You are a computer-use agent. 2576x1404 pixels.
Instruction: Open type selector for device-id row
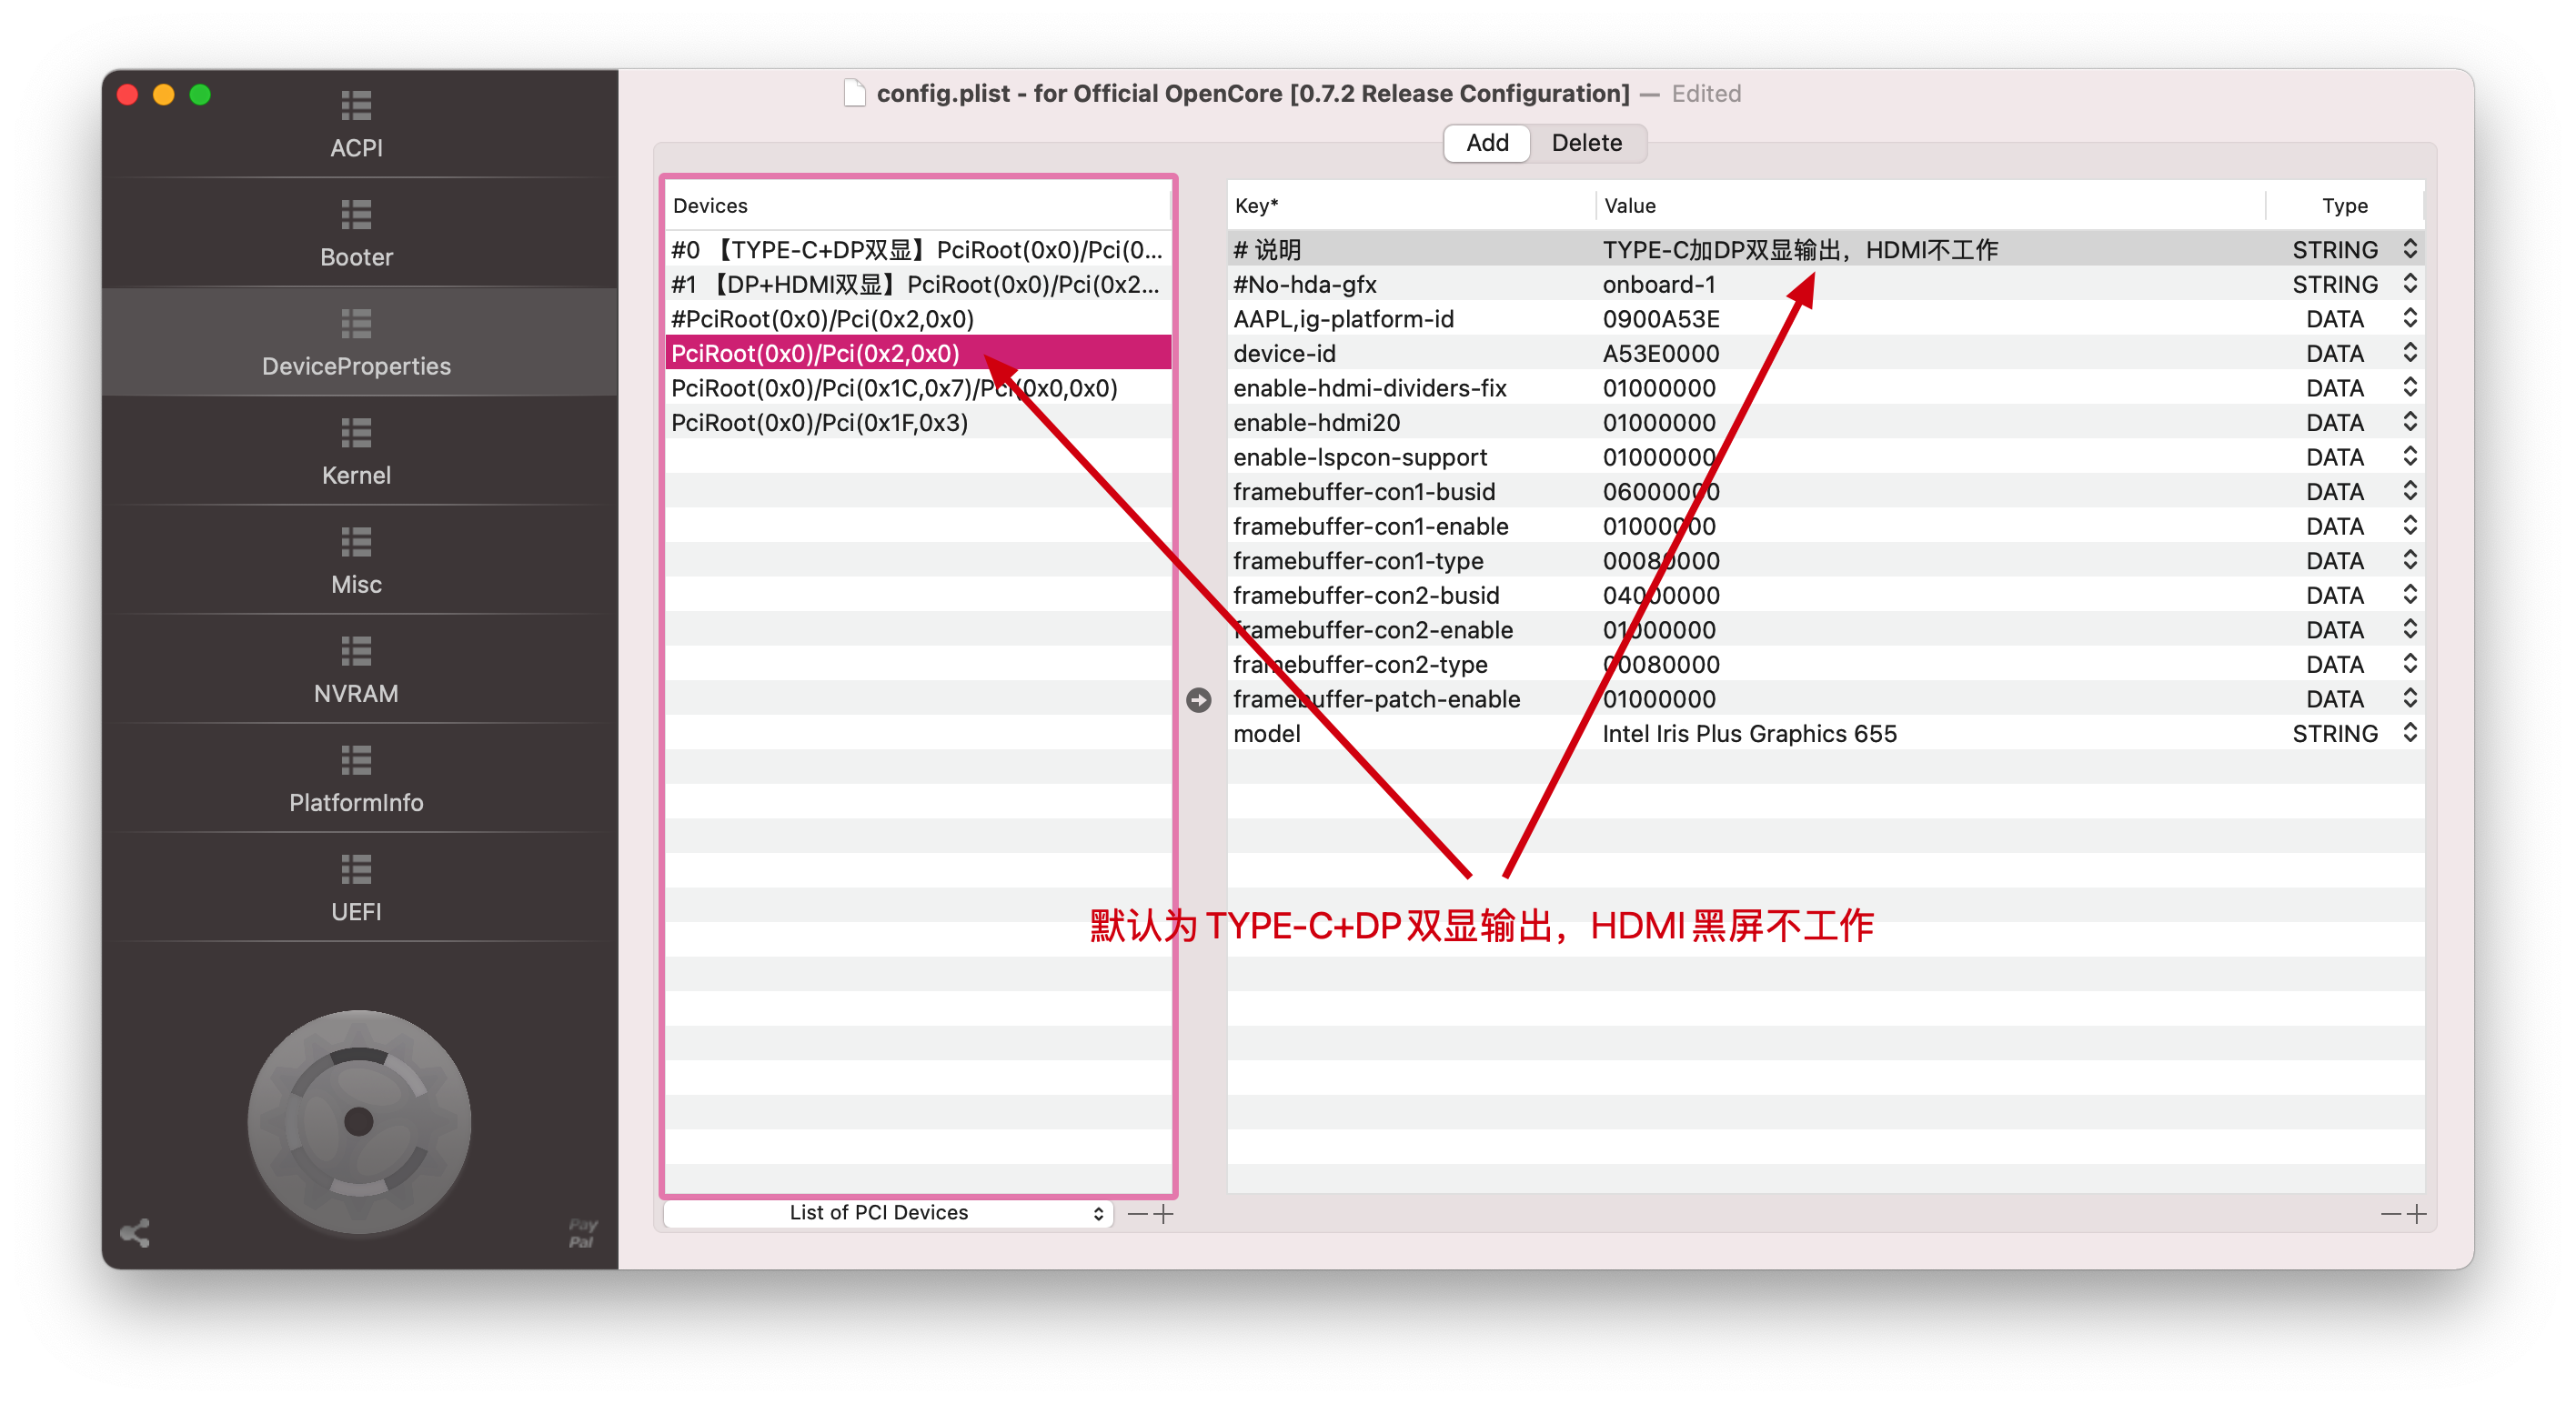[x=2410, y=353]
